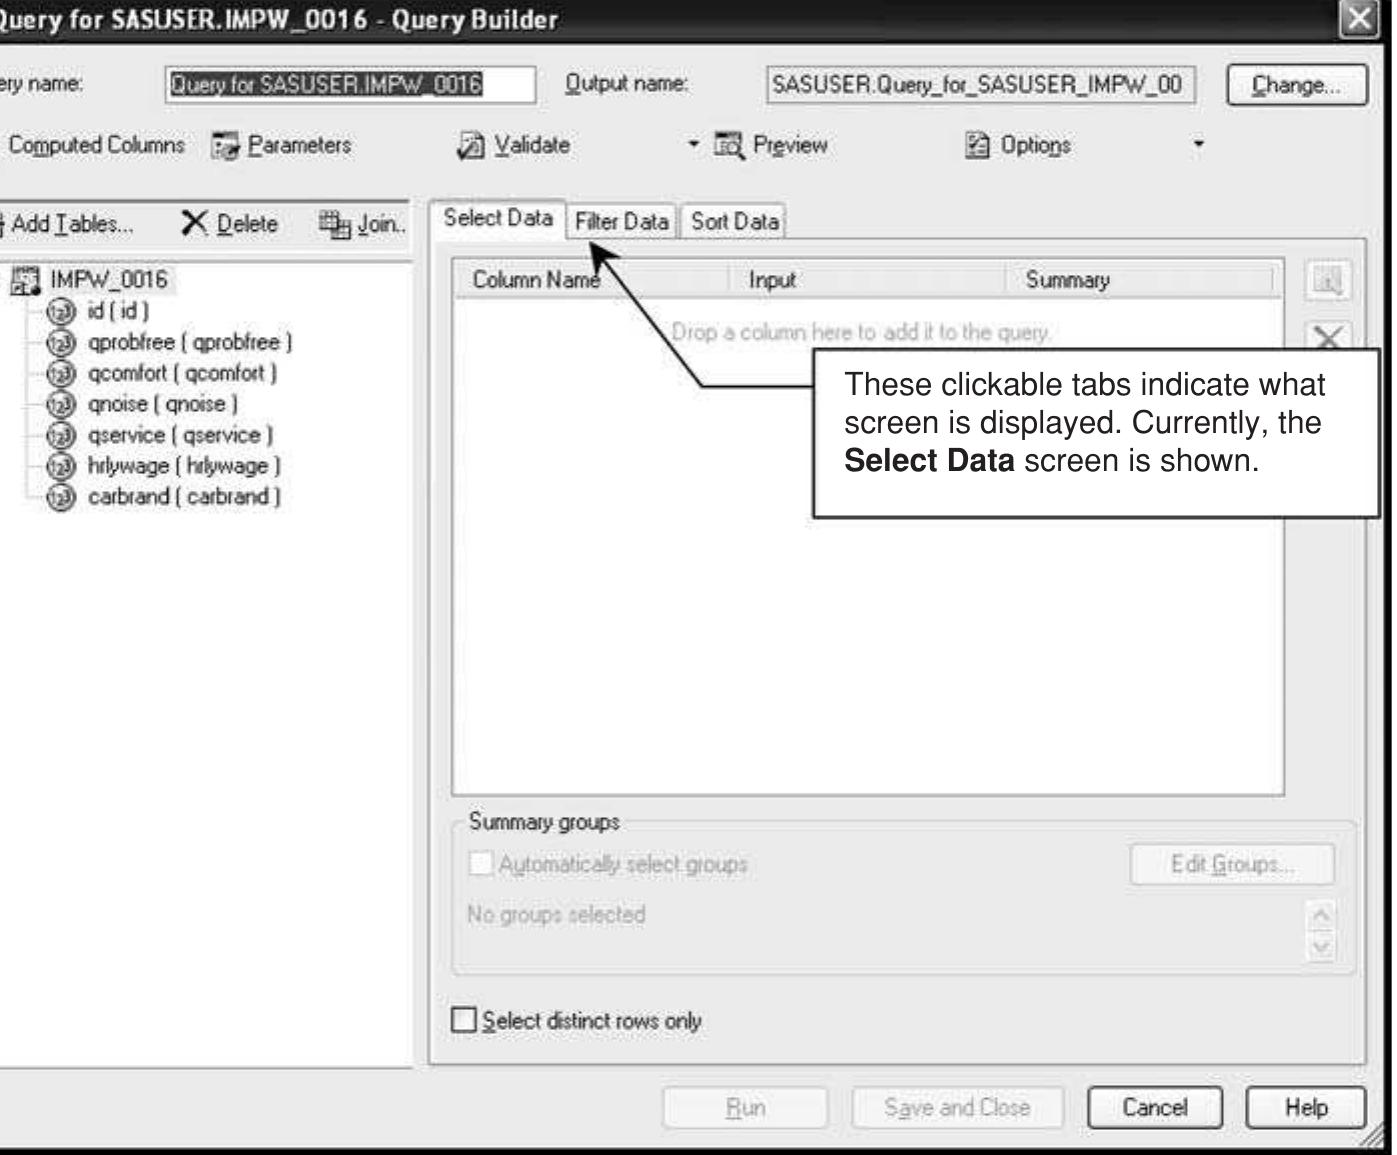Click the Query name input field
The height and width of the screenshot is (1155, 1397).
[x=350, y=85]
